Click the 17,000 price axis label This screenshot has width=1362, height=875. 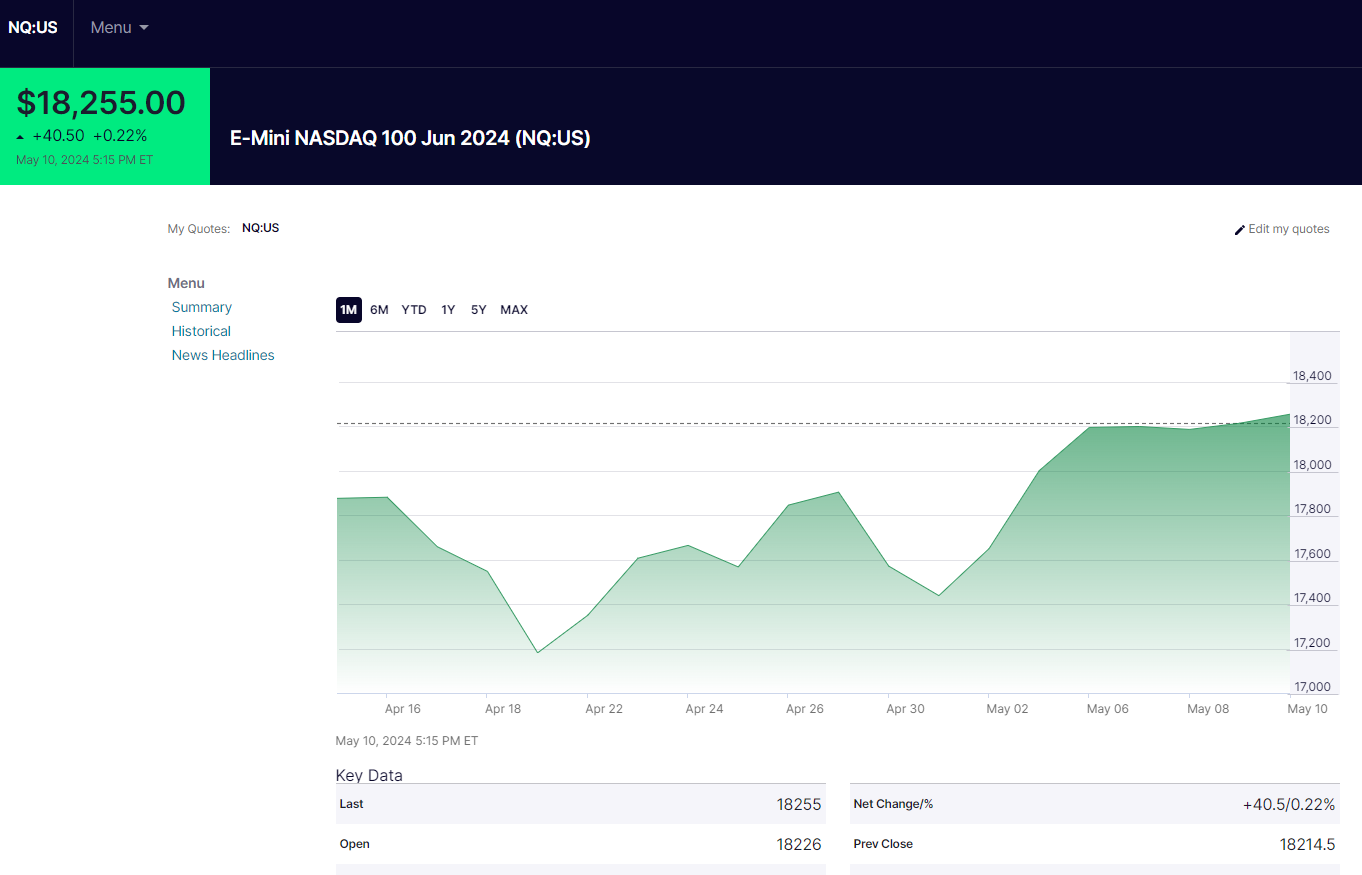[1312, 687]
